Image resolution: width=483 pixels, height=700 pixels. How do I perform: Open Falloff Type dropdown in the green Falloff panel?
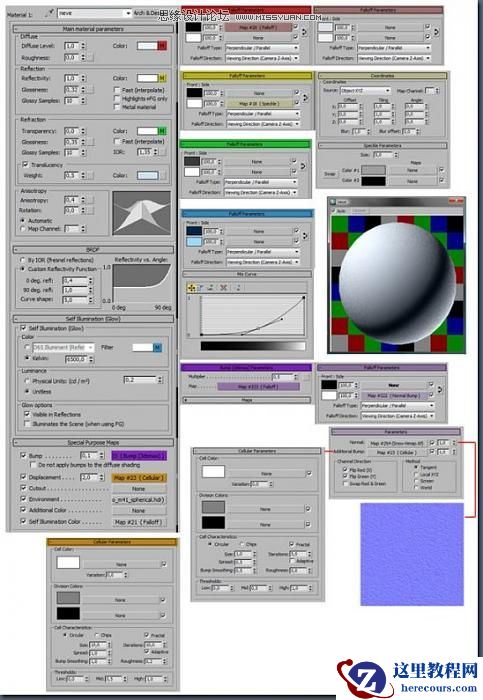pos(261,182)
